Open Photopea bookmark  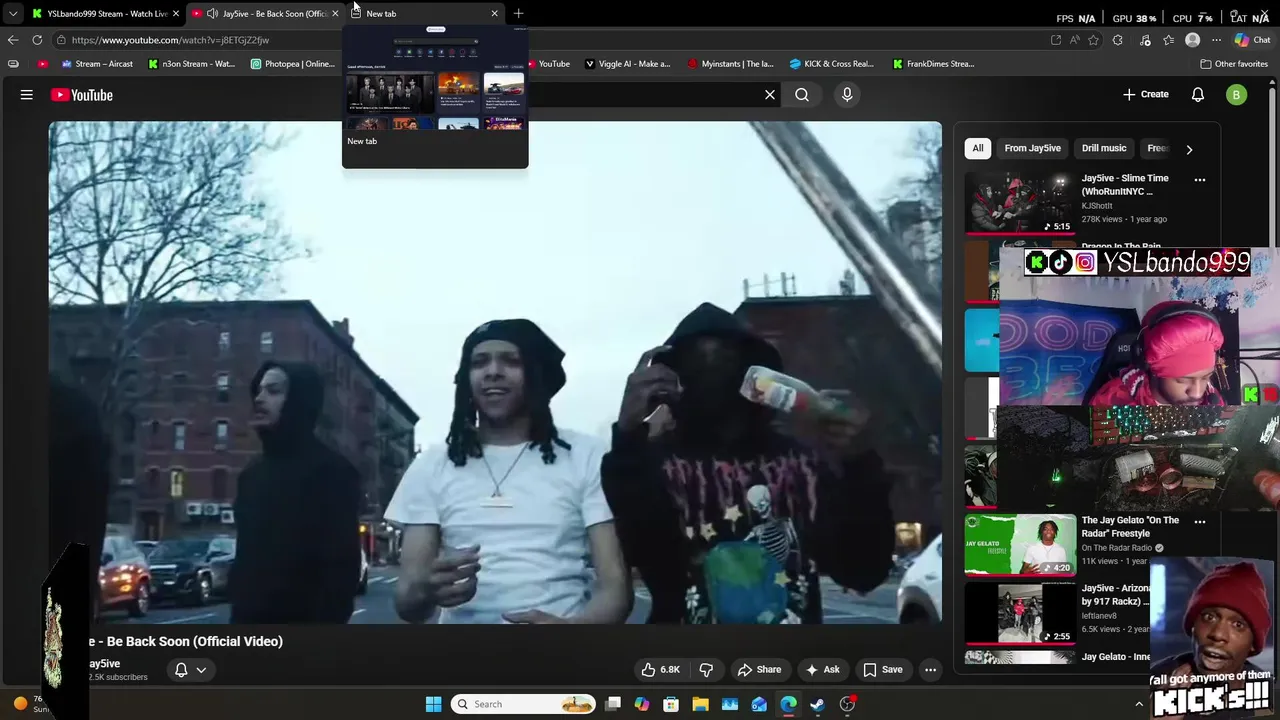(x=293, y=64)
